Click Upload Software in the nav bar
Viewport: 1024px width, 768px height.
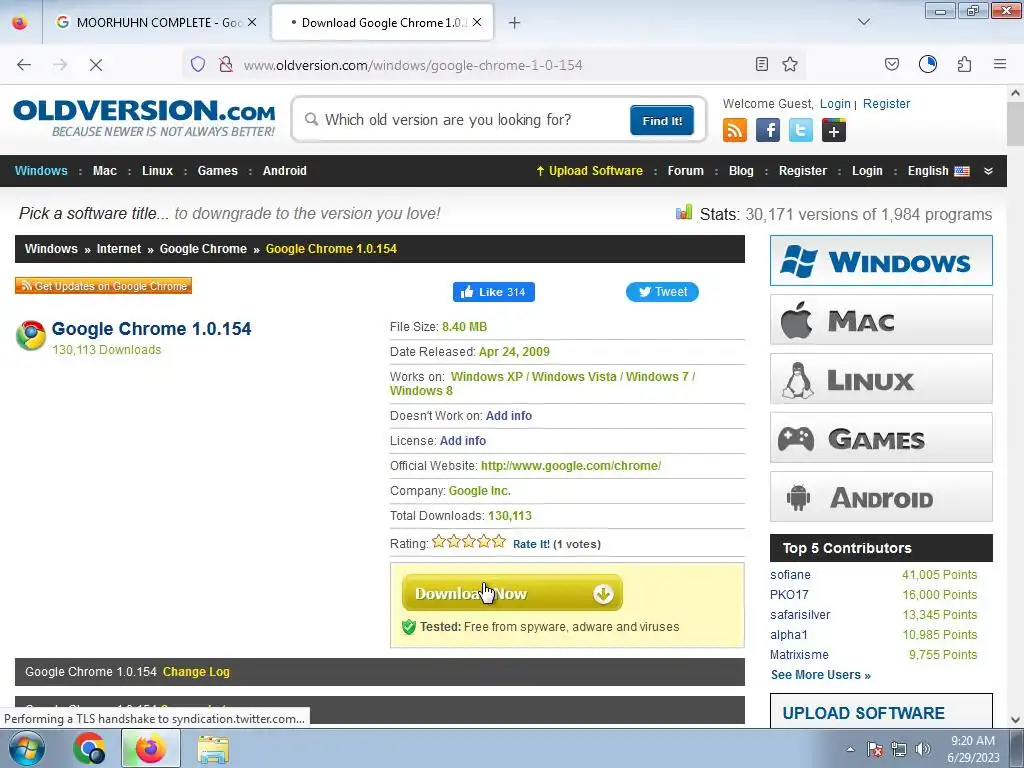(x=589, y=171)
